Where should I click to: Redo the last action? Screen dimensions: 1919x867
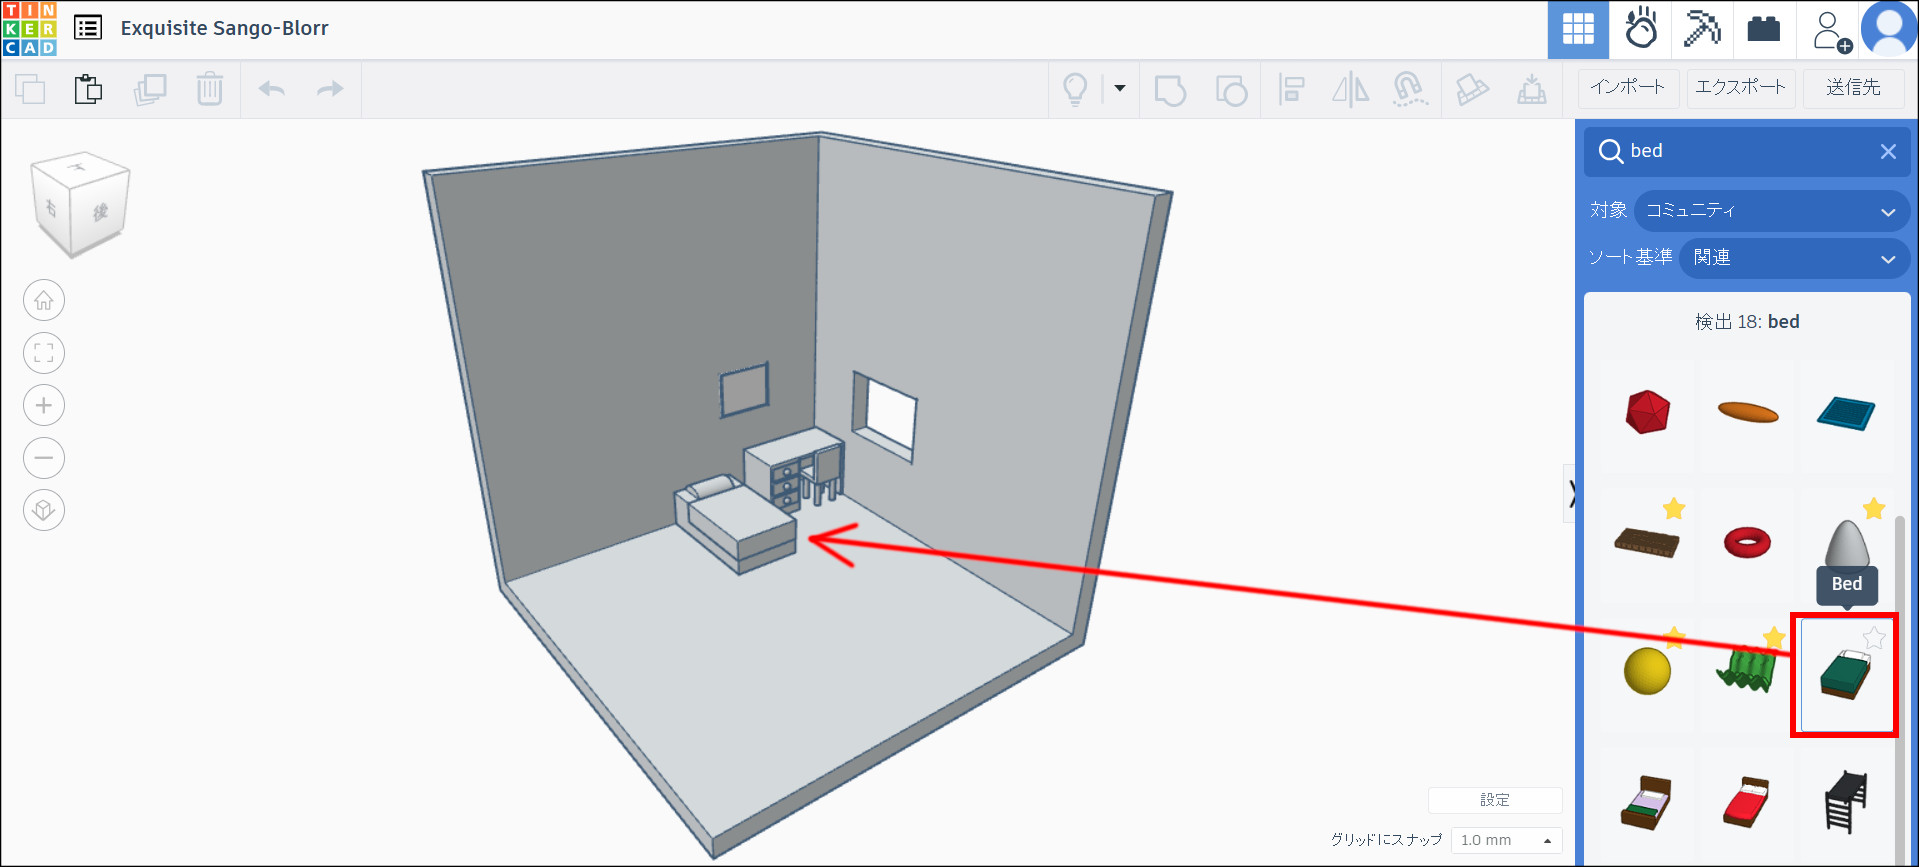pos(330,89)
